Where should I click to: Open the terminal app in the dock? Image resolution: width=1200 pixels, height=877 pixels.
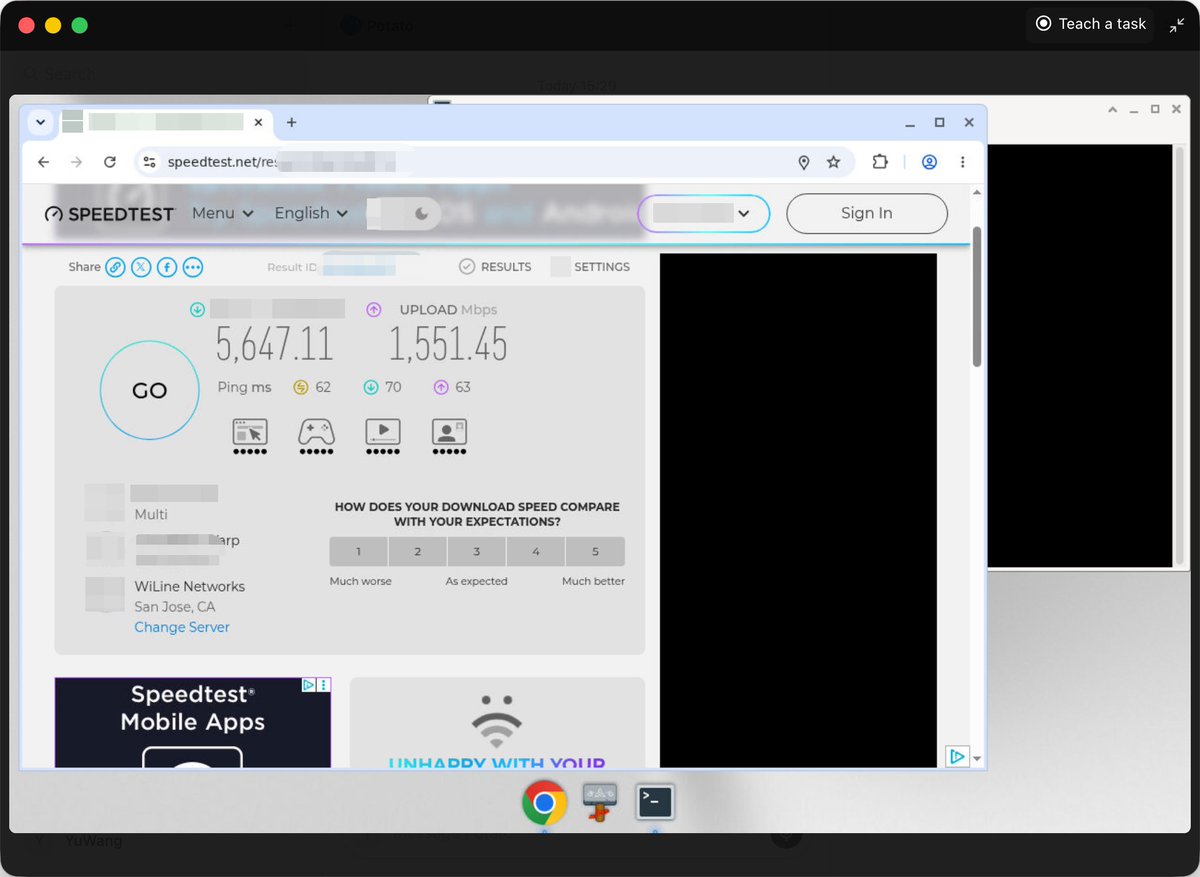655,801
